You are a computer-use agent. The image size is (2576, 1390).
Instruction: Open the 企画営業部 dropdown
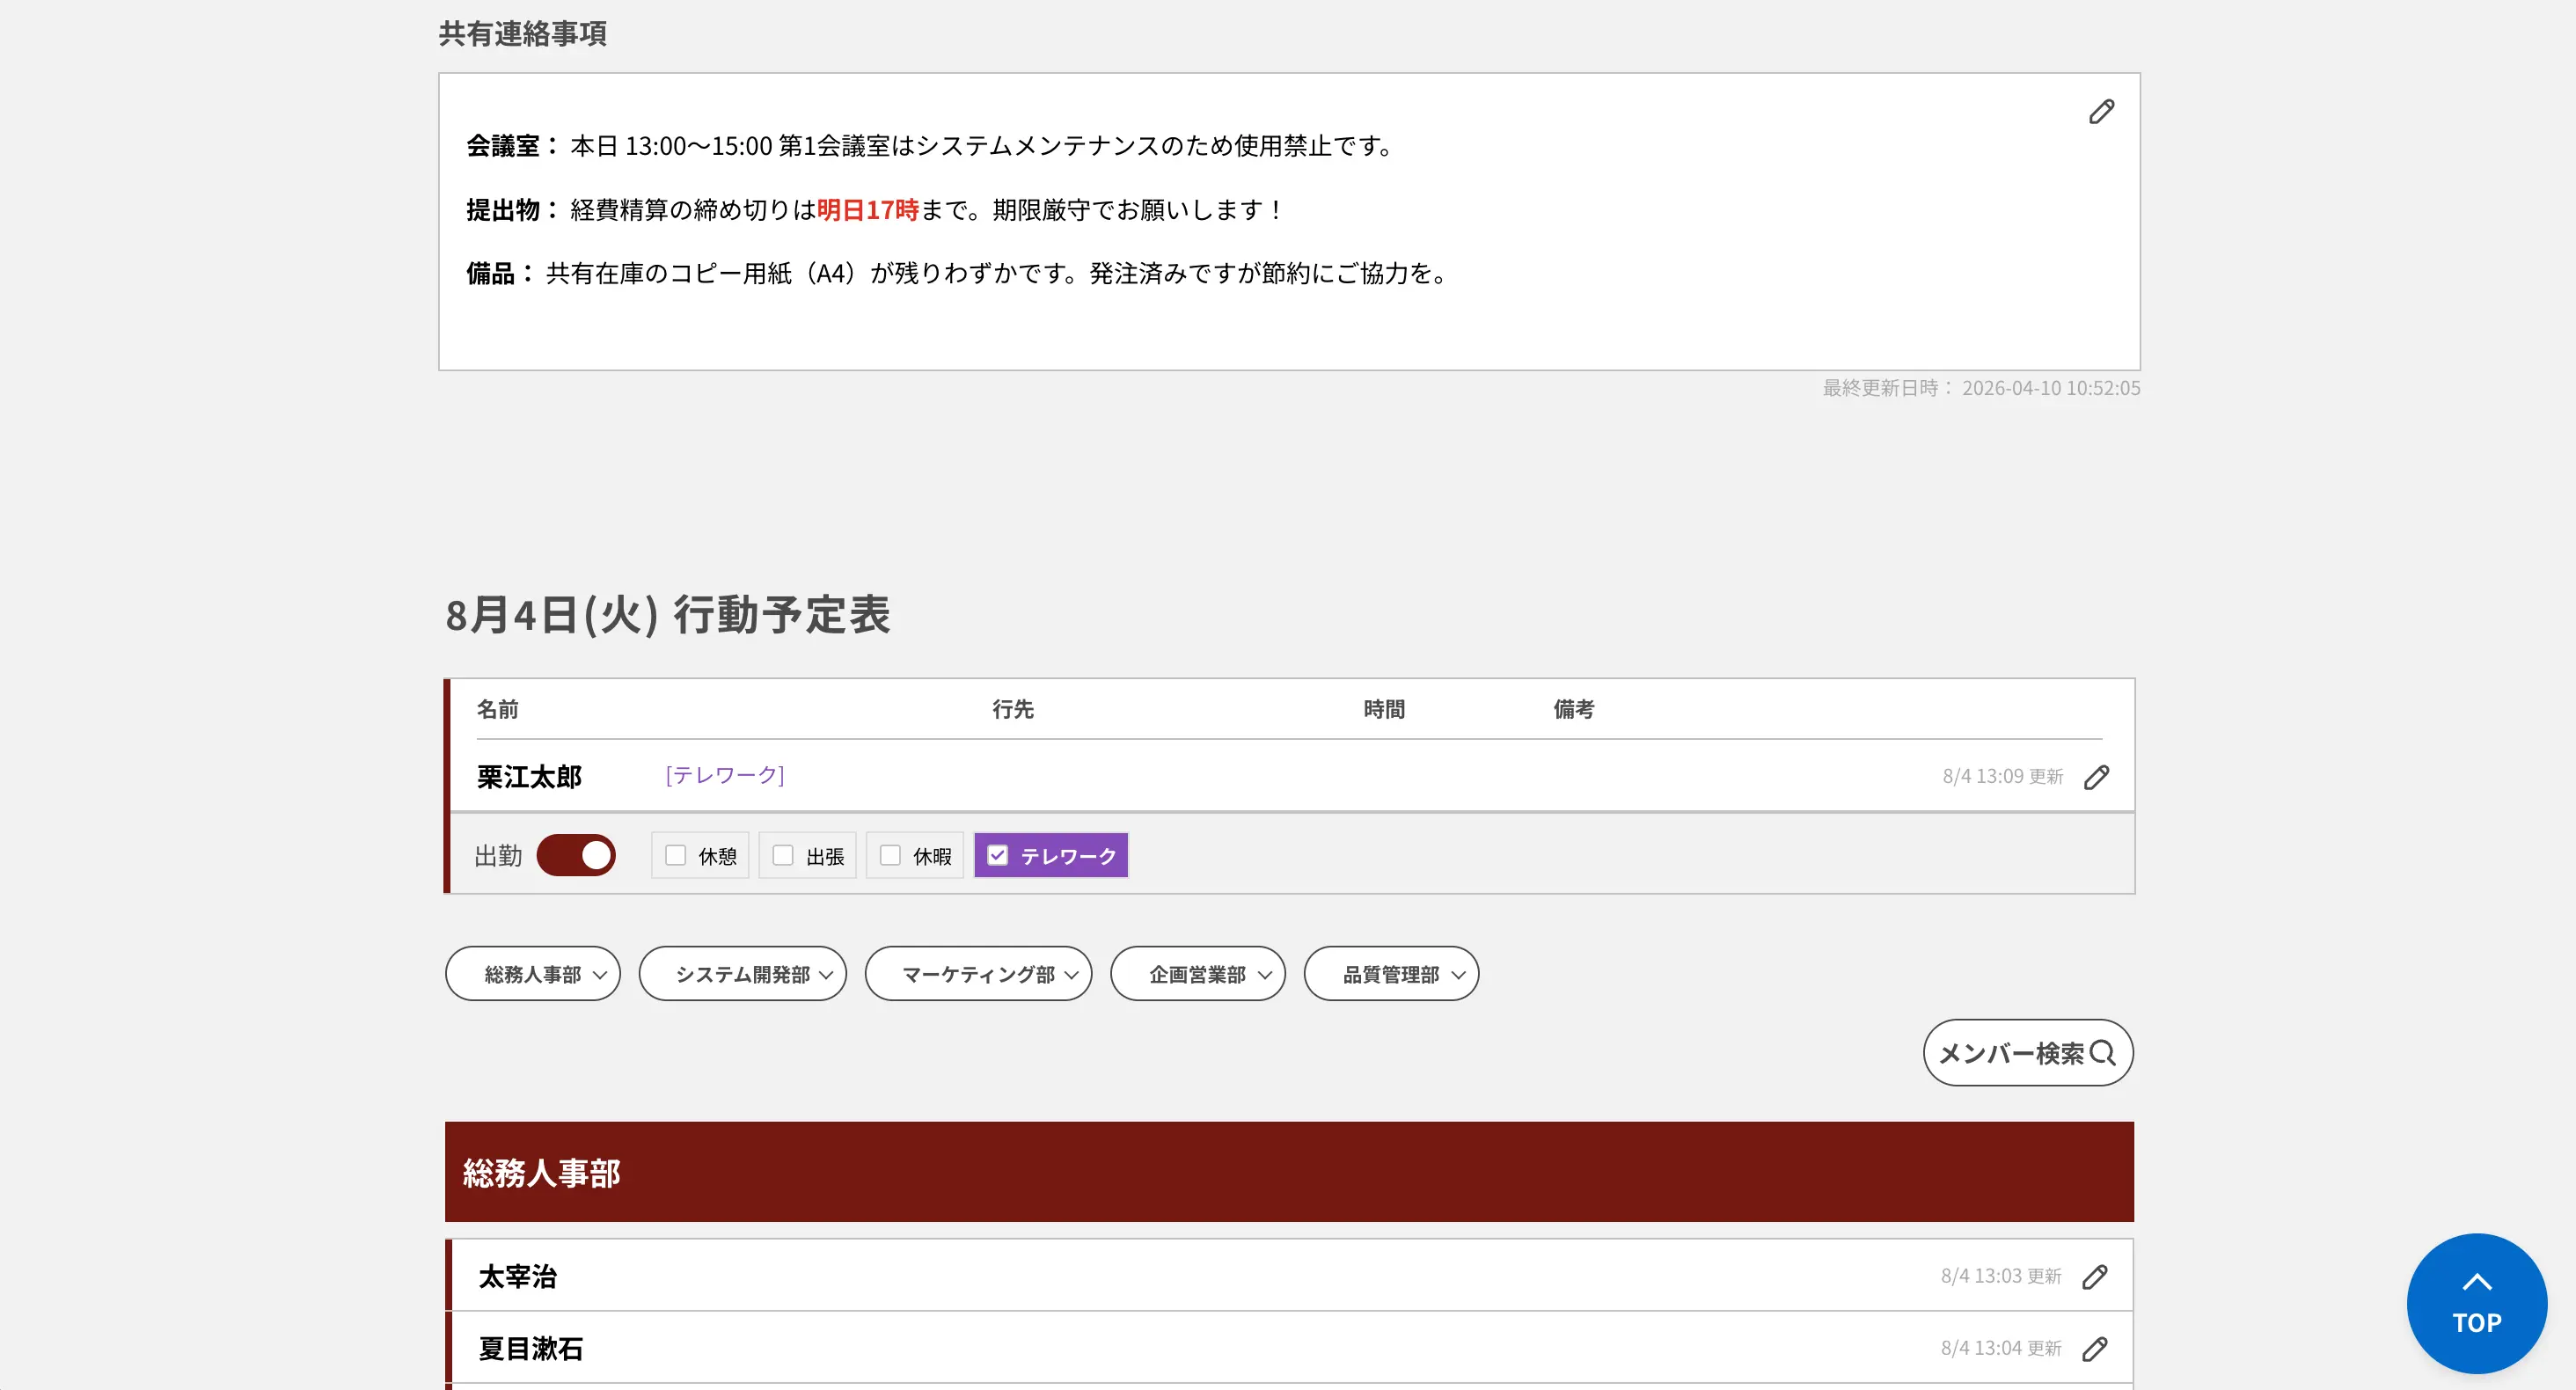coord(1198,974)
